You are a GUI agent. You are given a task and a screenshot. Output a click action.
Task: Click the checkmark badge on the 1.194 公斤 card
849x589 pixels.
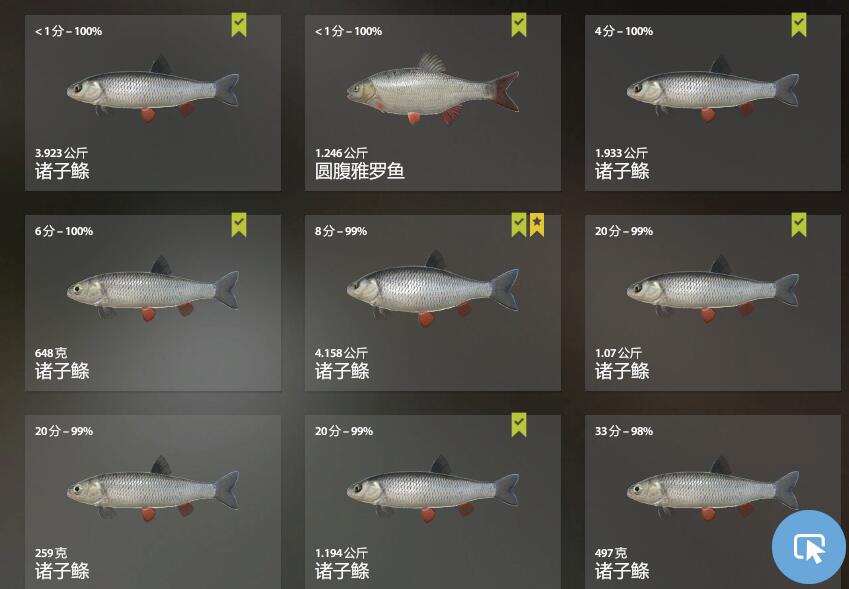519,425
